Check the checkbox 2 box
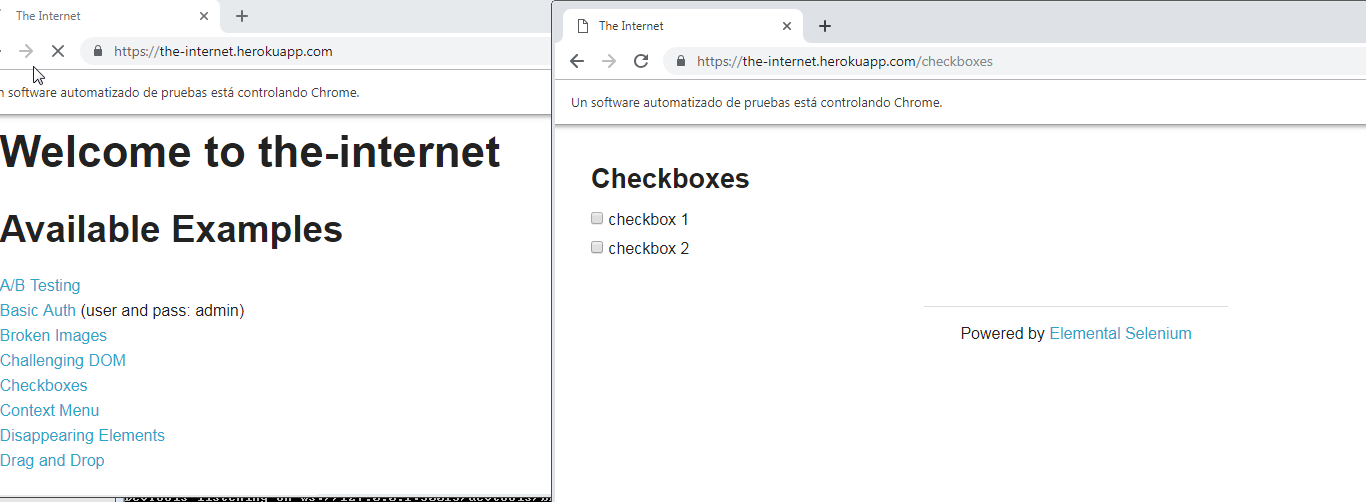This screenshot has height=502, width=1366. pos(597,247)
